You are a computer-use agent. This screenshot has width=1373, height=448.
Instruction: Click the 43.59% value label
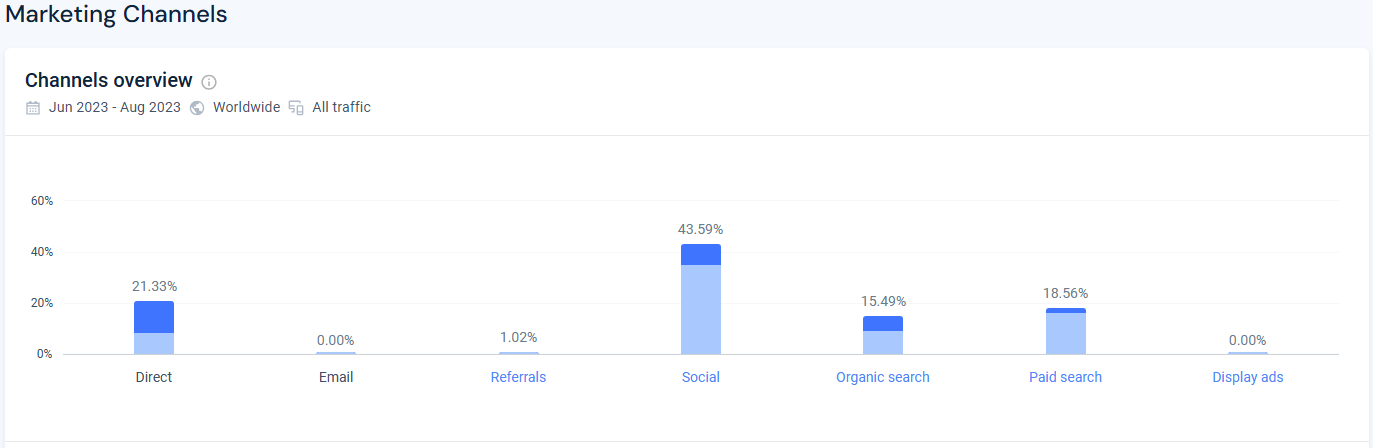tap(701, 229)
